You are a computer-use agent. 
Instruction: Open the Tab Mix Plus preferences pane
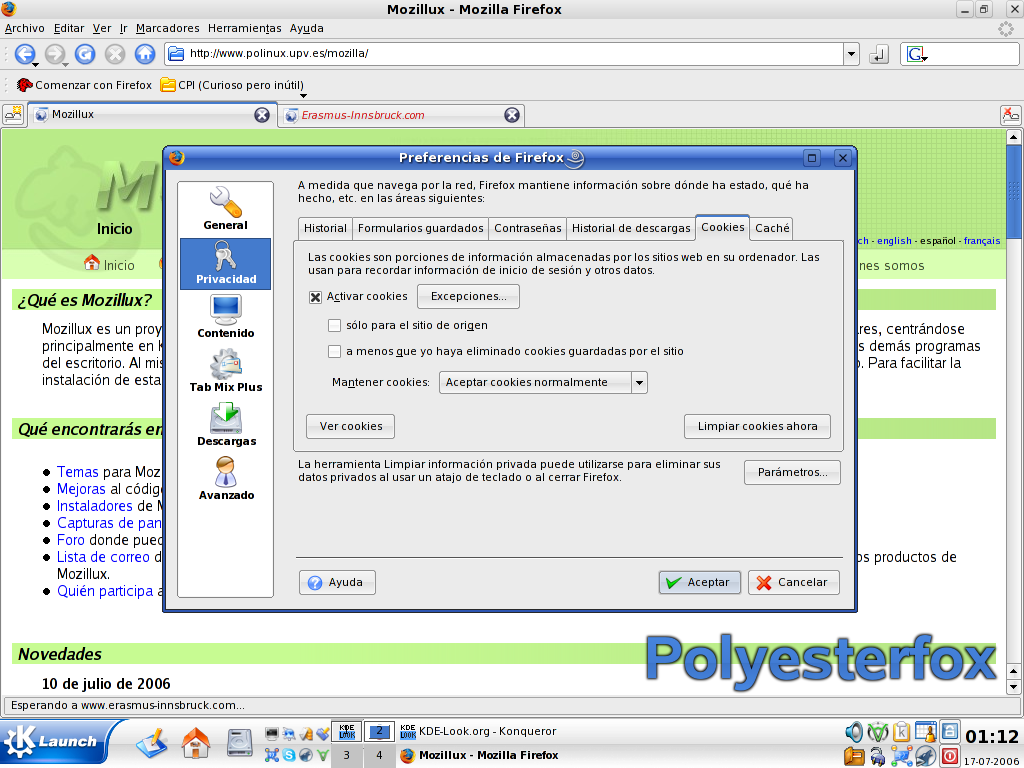point(225,371)
